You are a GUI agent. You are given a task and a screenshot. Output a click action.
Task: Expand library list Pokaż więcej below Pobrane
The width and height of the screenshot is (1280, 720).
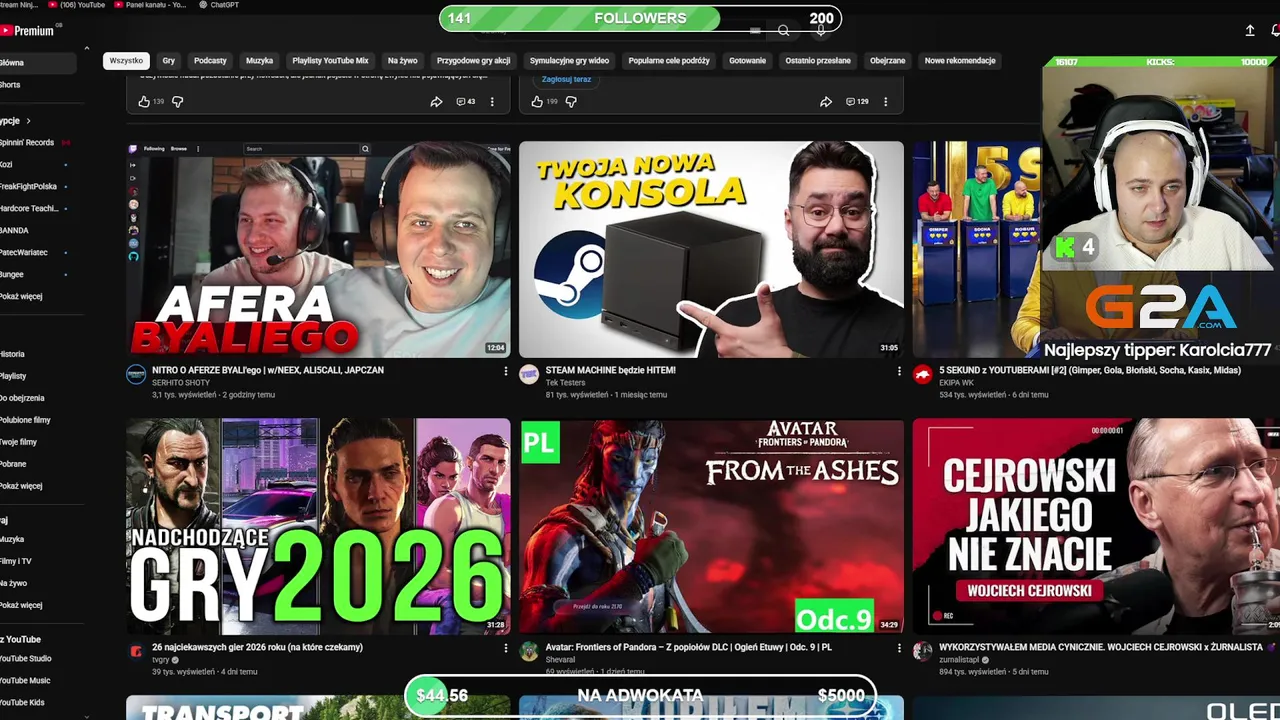[21, 487]
